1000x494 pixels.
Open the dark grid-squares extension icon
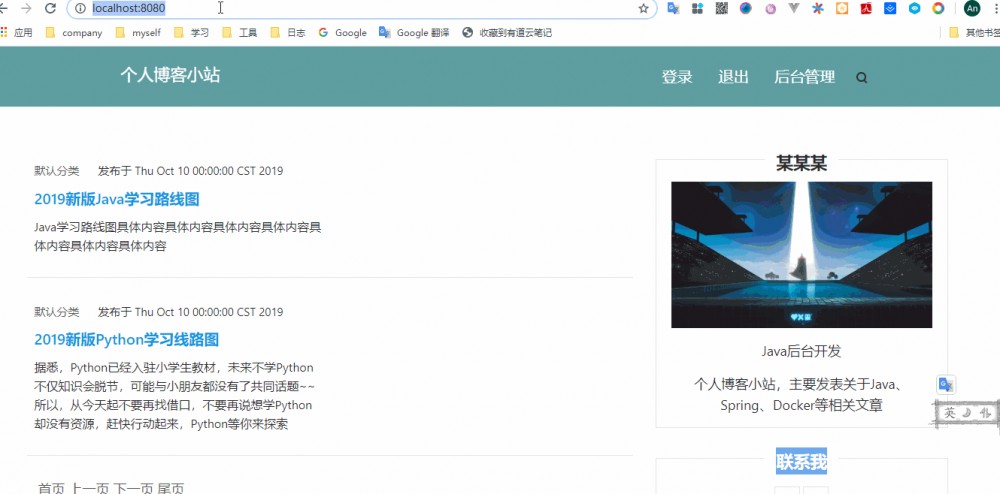(x=697, y=8)
